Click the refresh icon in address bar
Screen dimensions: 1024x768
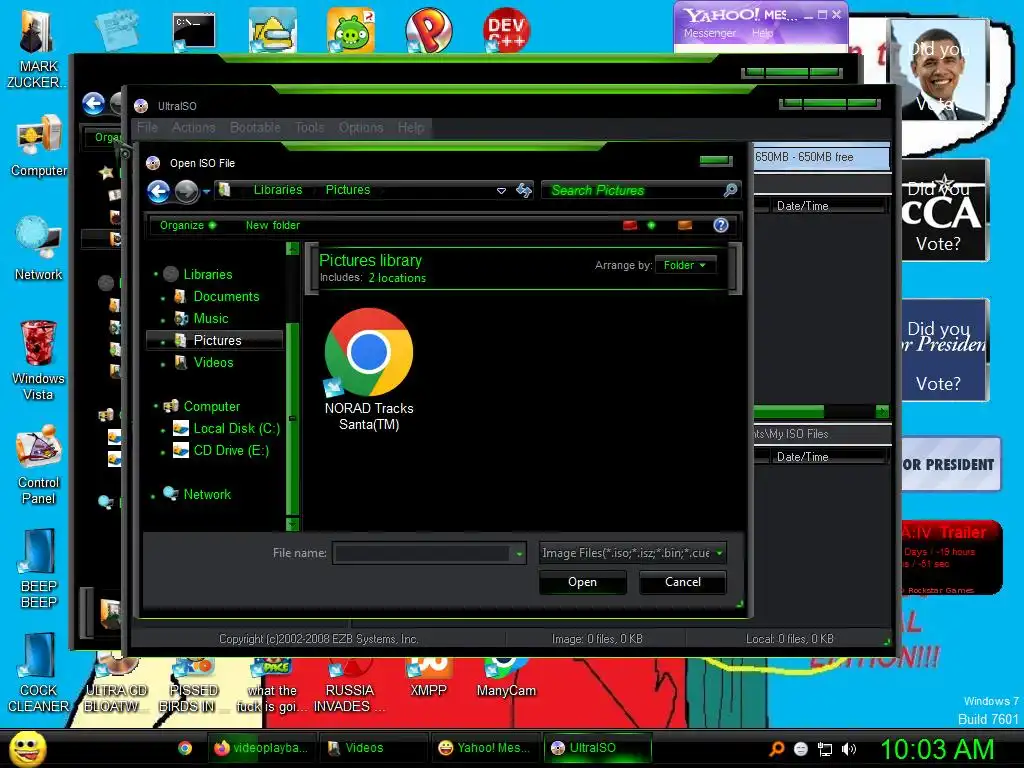coord(524,191)
